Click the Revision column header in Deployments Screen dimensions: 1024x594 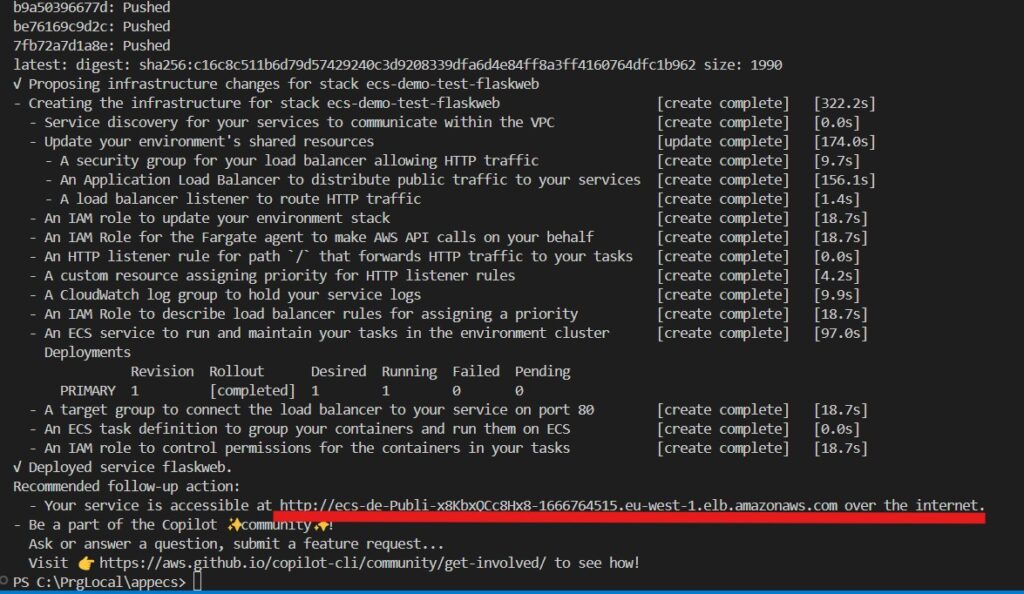click(x=162, y=371)
